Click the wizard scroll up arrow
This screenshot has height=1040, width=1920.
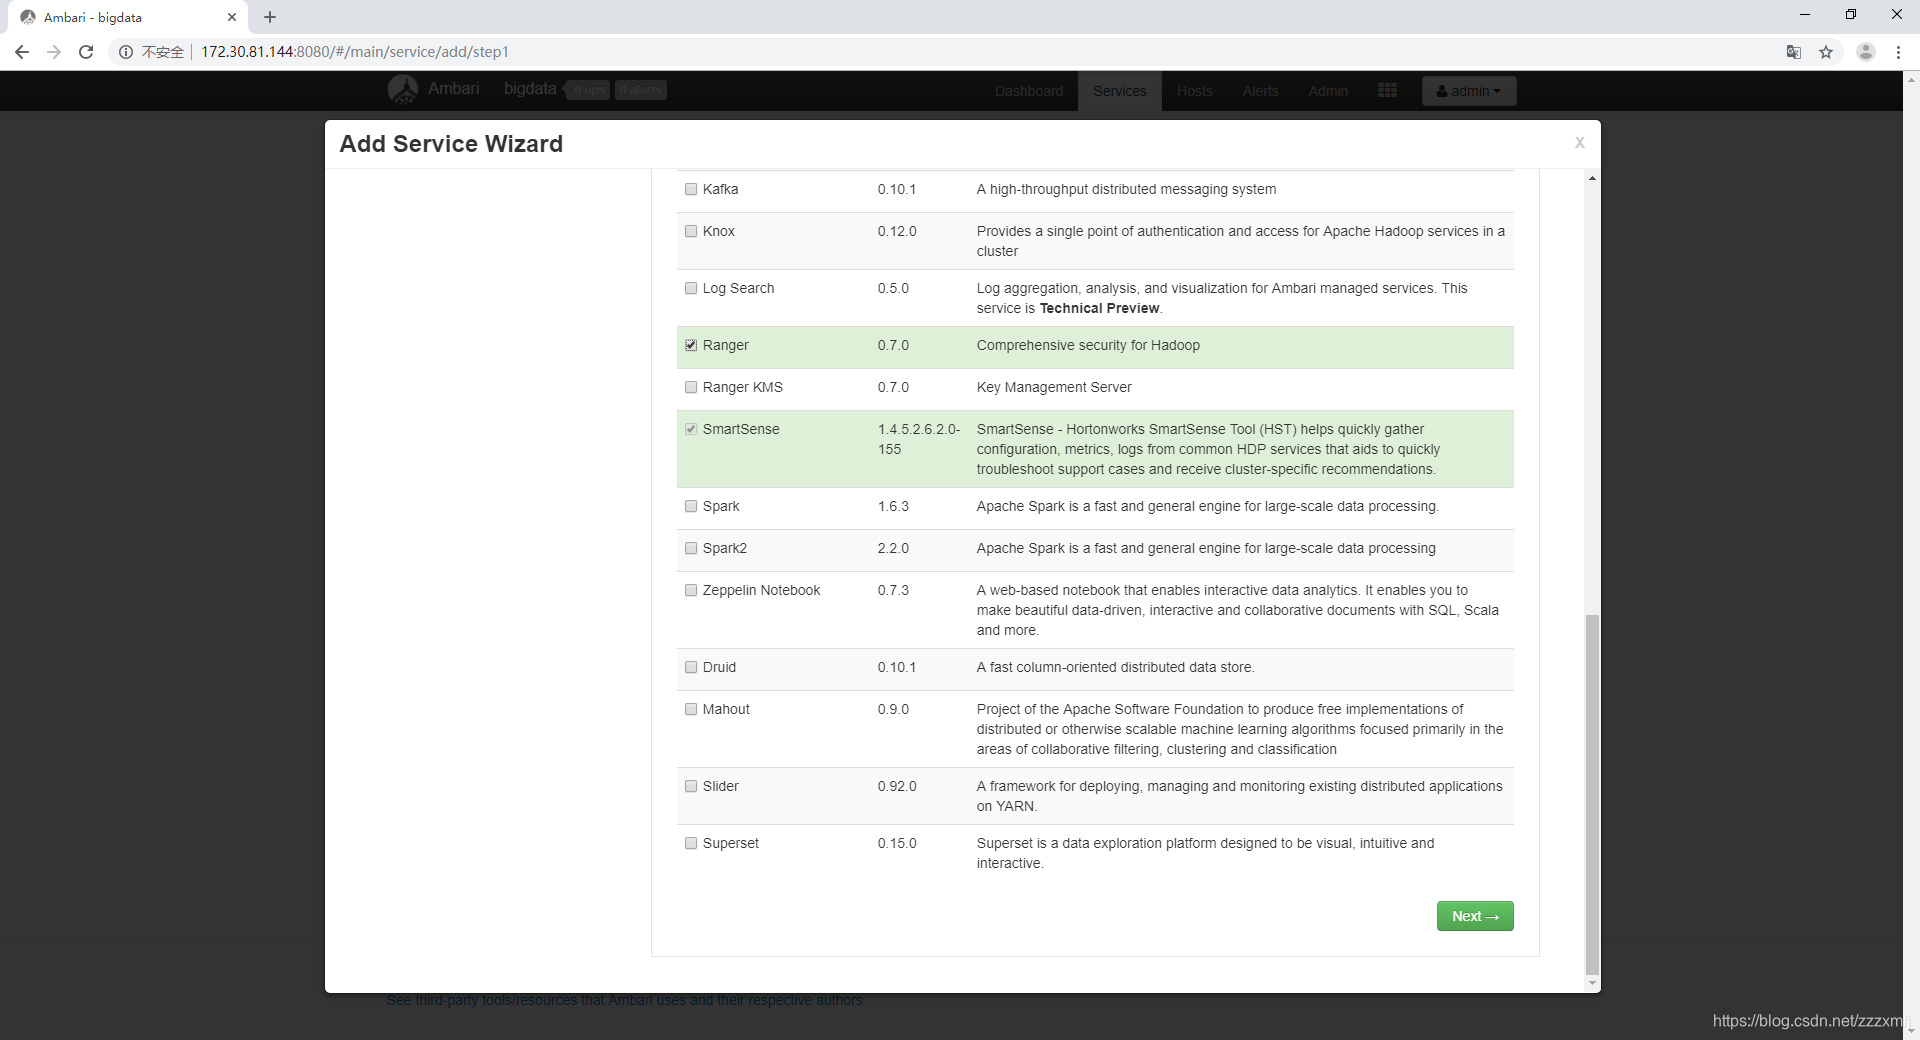click(1592, 178)
